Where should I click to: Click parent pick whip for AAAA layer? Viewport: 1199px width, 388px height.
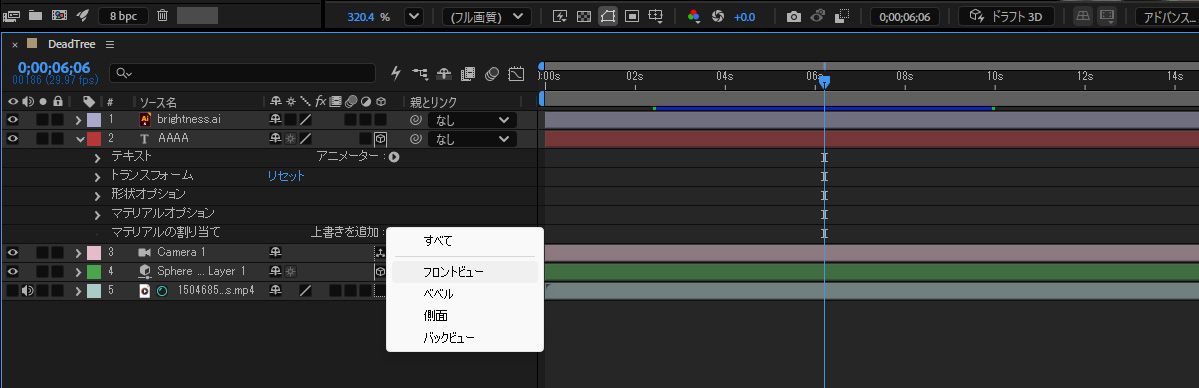[x=415, y=139]
